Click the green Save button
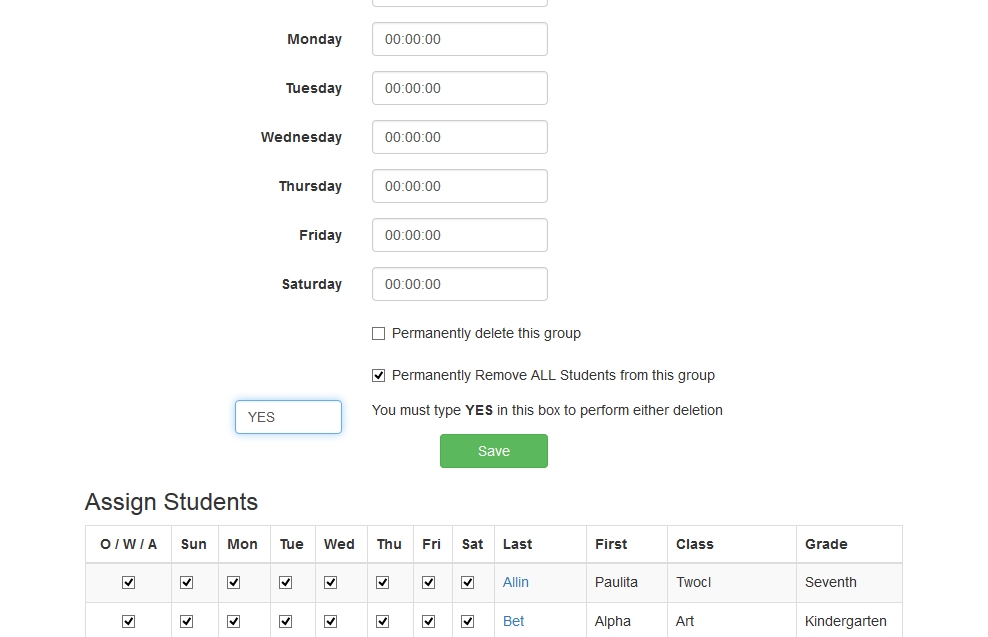Viewport: 988px width, 637px height. [493, 451]
